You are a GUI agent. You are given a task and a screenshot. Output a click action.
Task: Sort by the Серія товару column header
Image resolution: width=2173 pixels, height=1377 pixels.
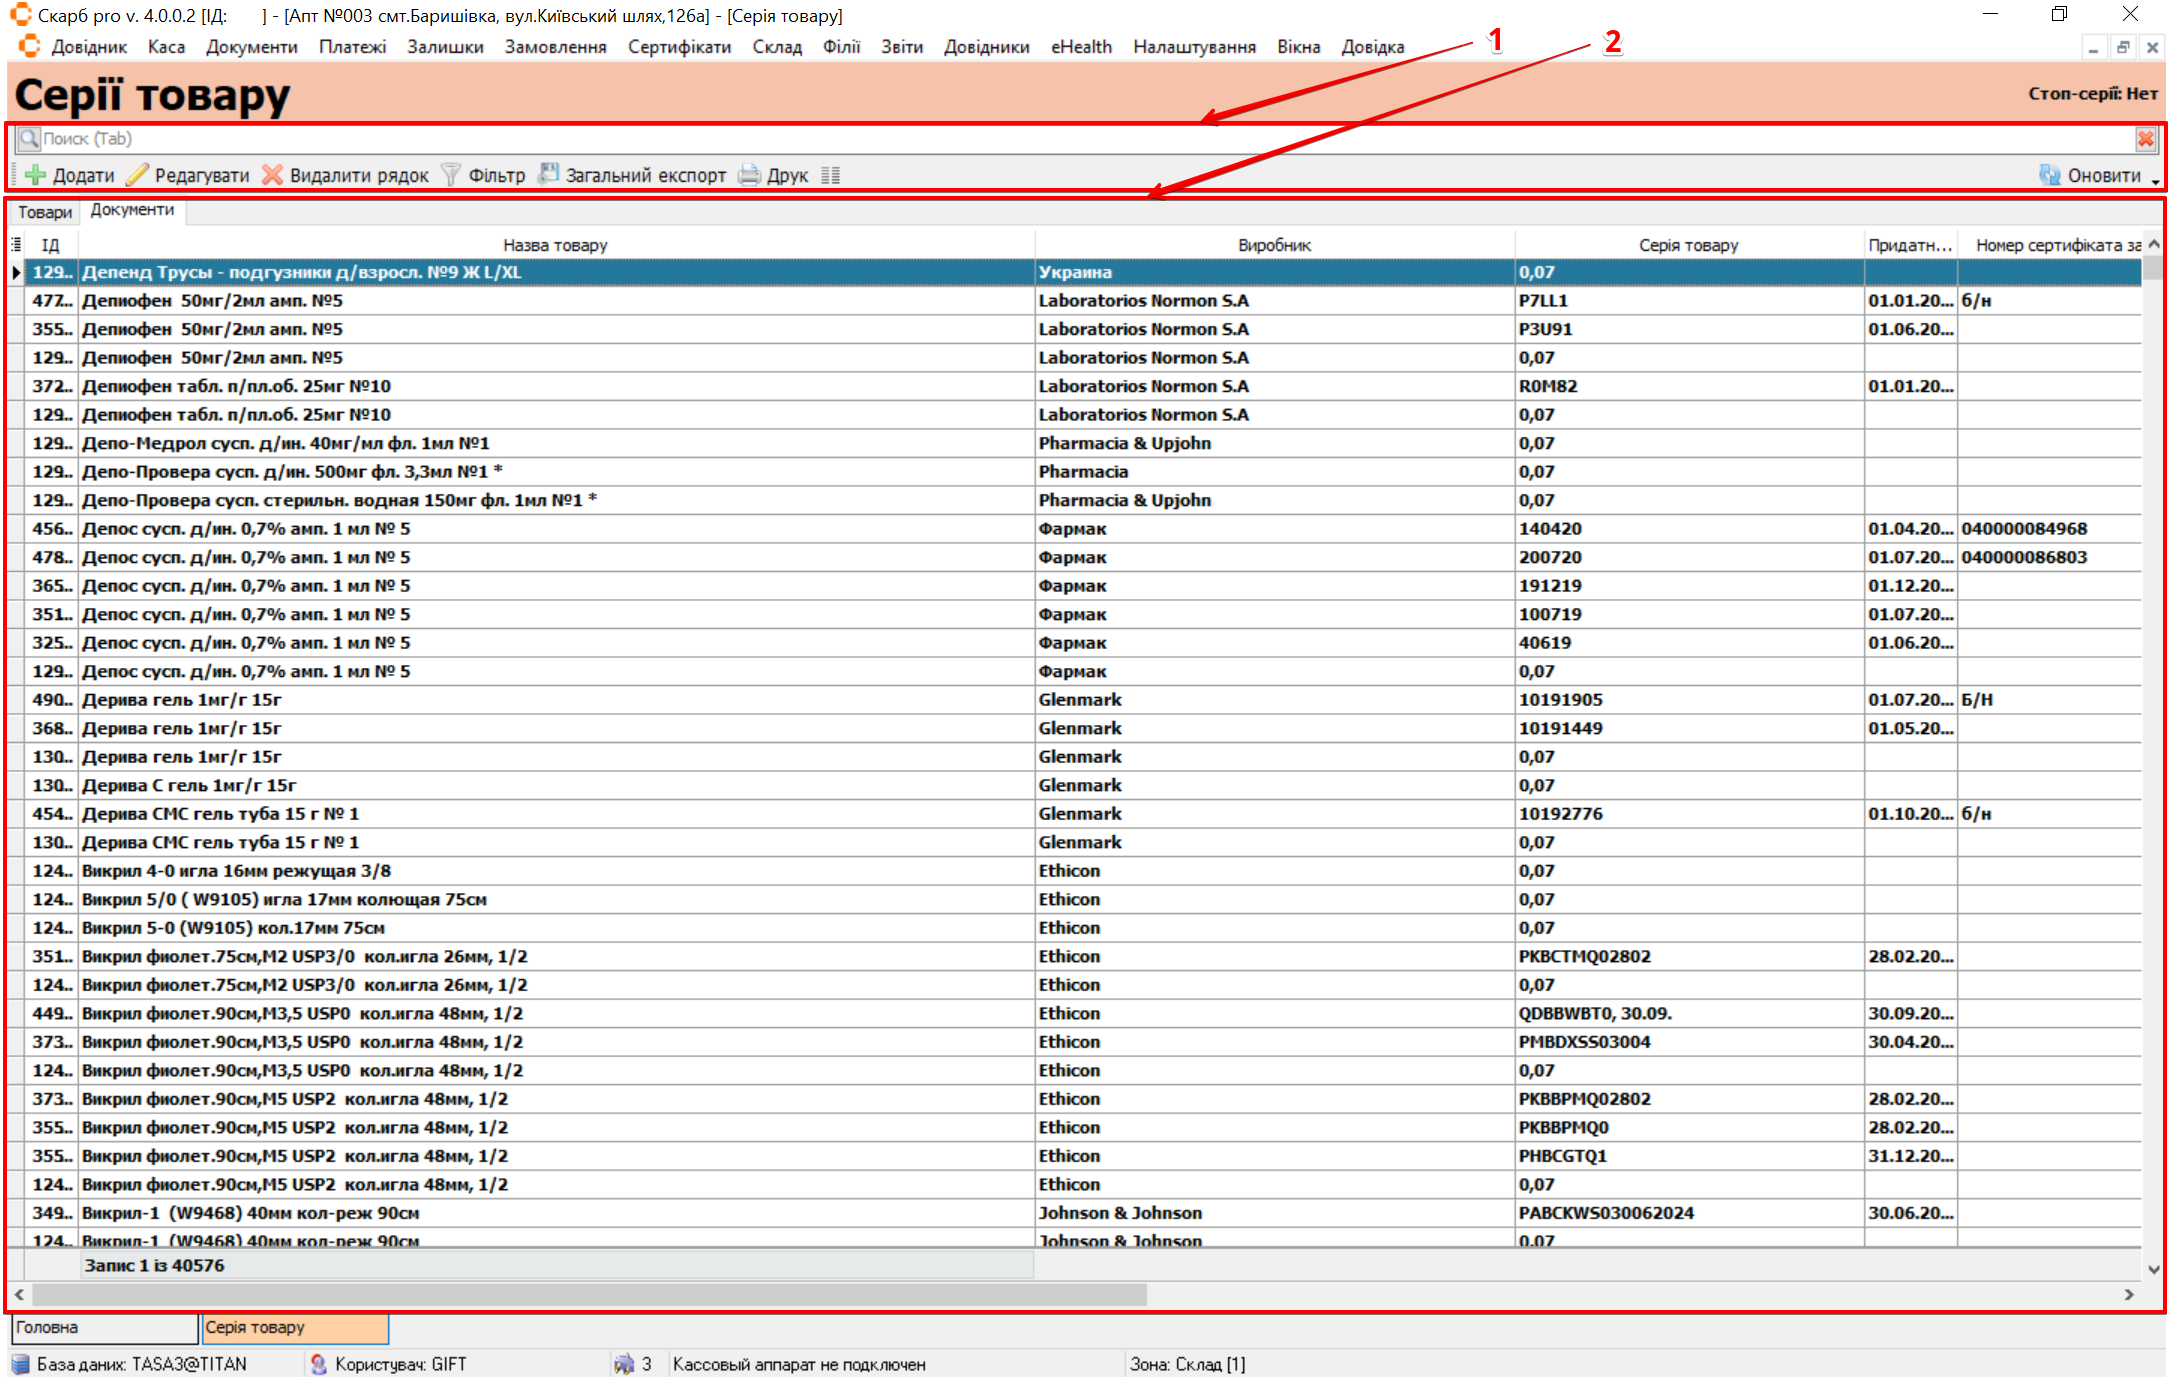tap(1688, 245)
